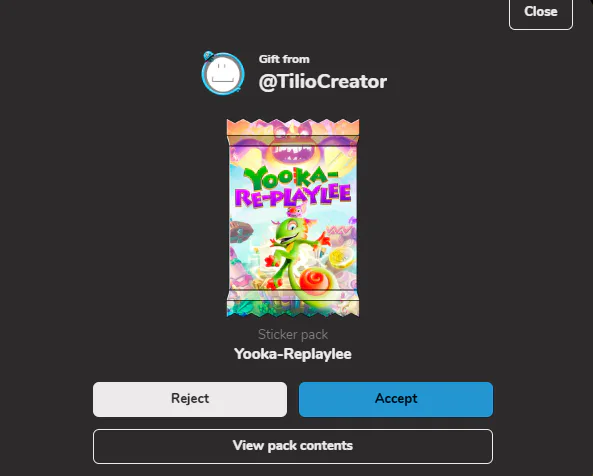Screen dimensions: 593x476
Task: Click the gold coin on the pack art
Action: 341,258
